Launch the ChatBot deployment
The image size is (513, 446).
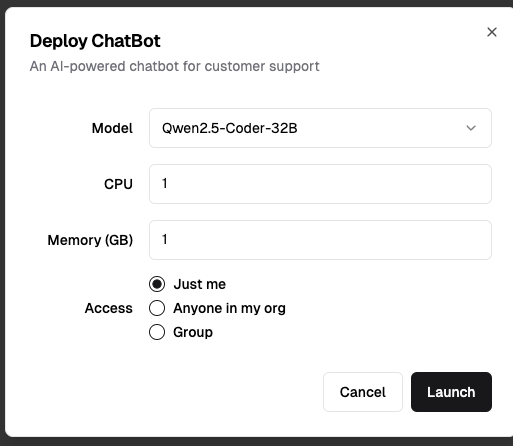point(451,392)
